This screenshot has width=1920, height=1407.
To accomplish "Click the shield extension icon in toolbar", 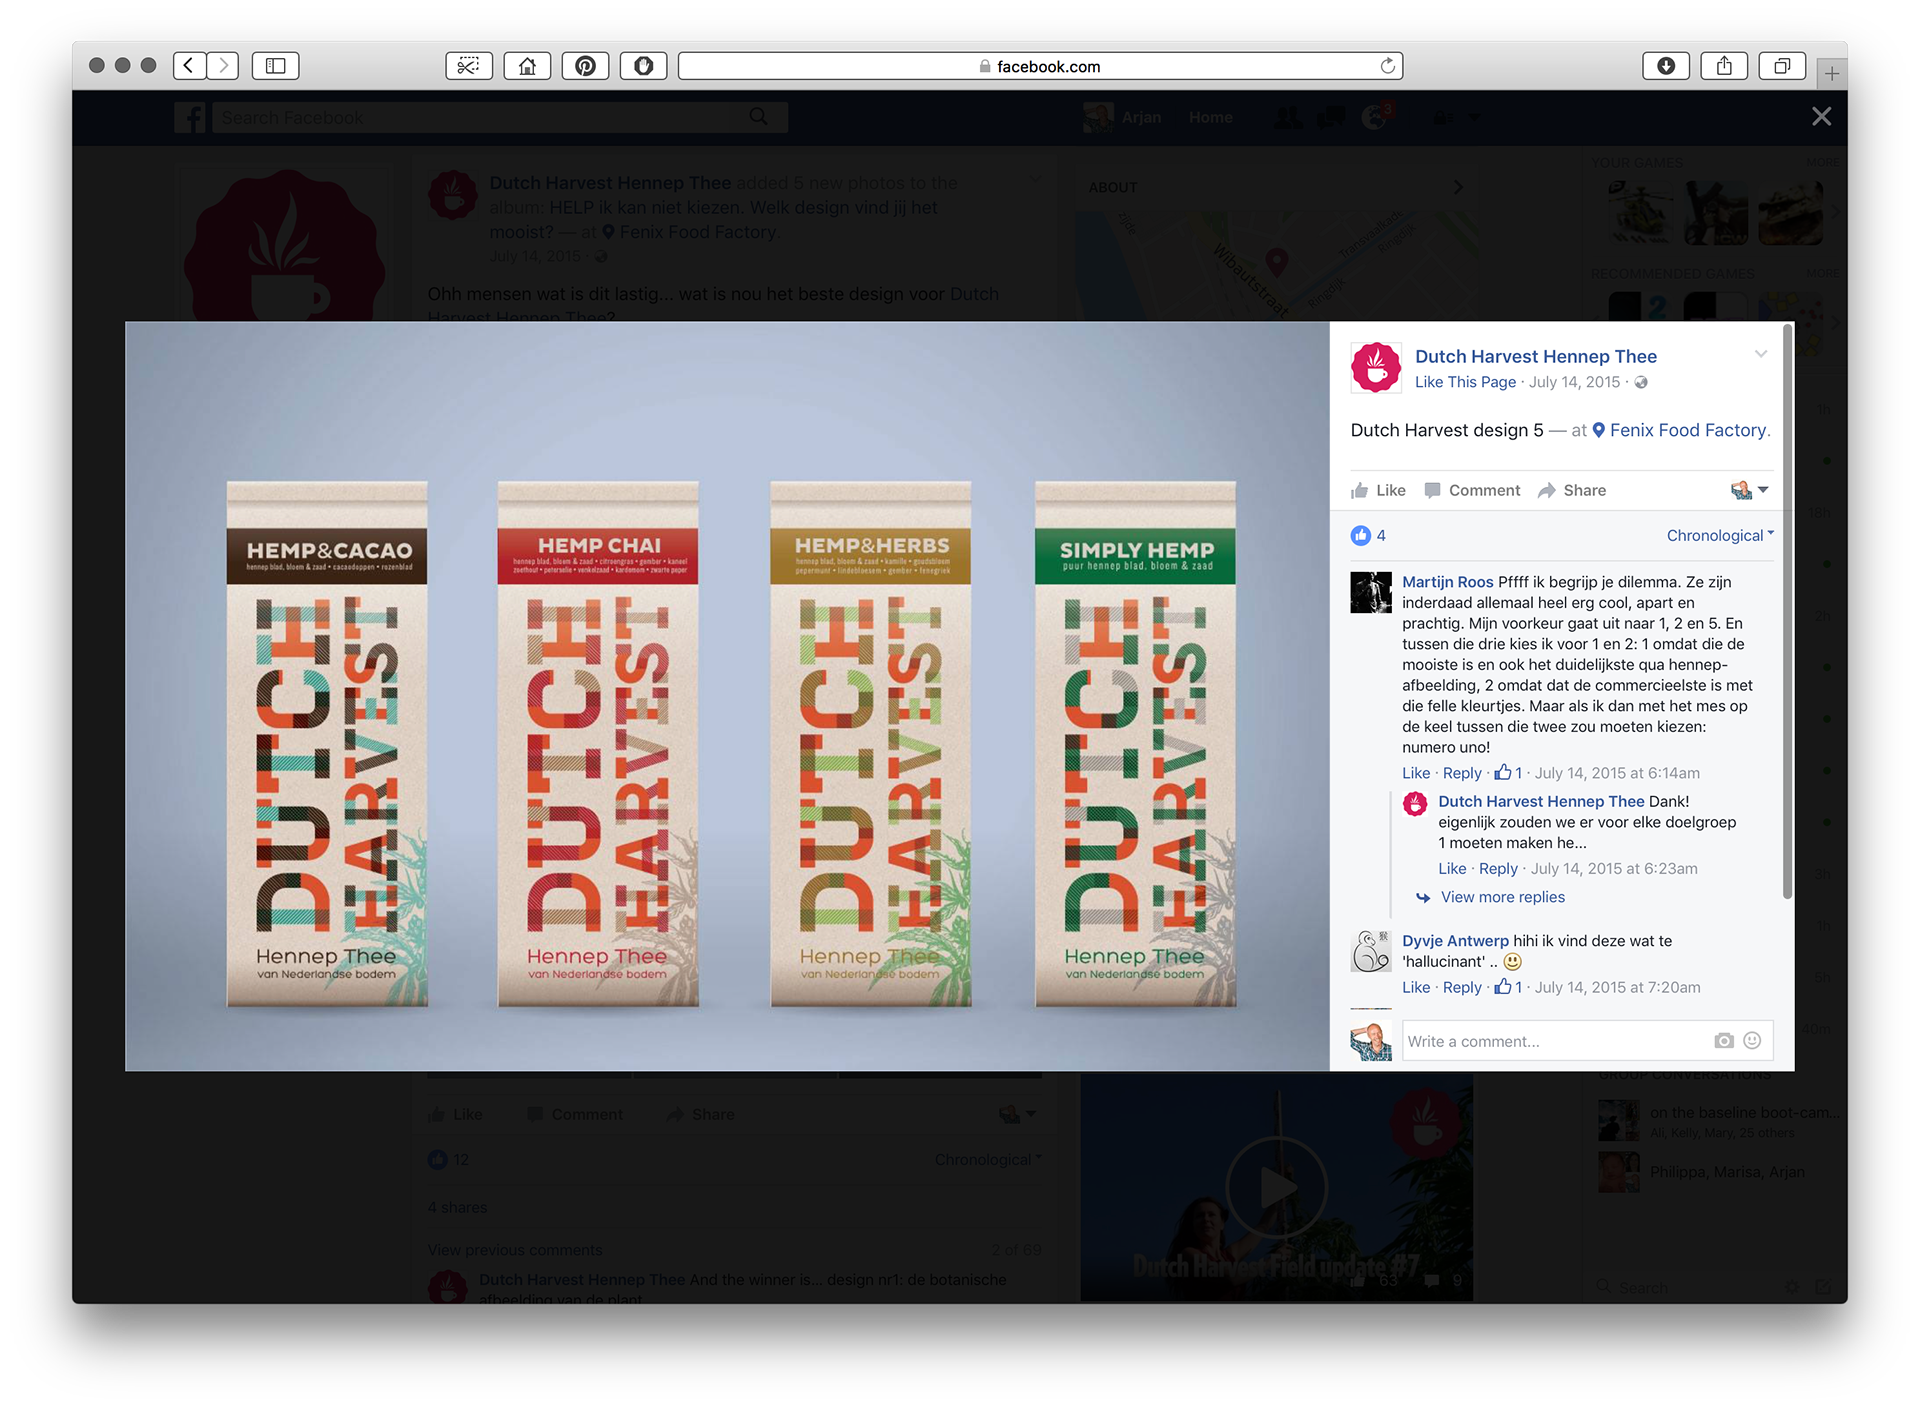I will click(643, 66).
